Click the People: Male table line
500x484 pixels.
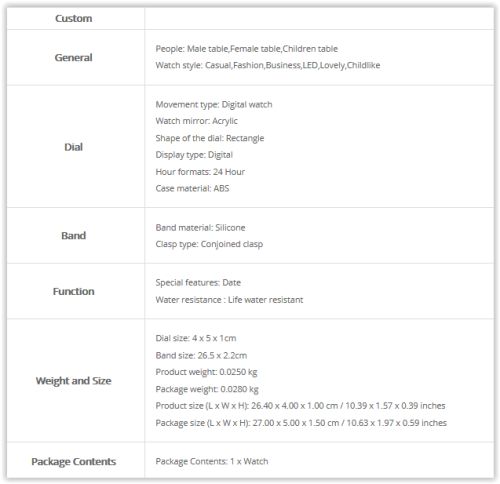click(x=247, y=49)
